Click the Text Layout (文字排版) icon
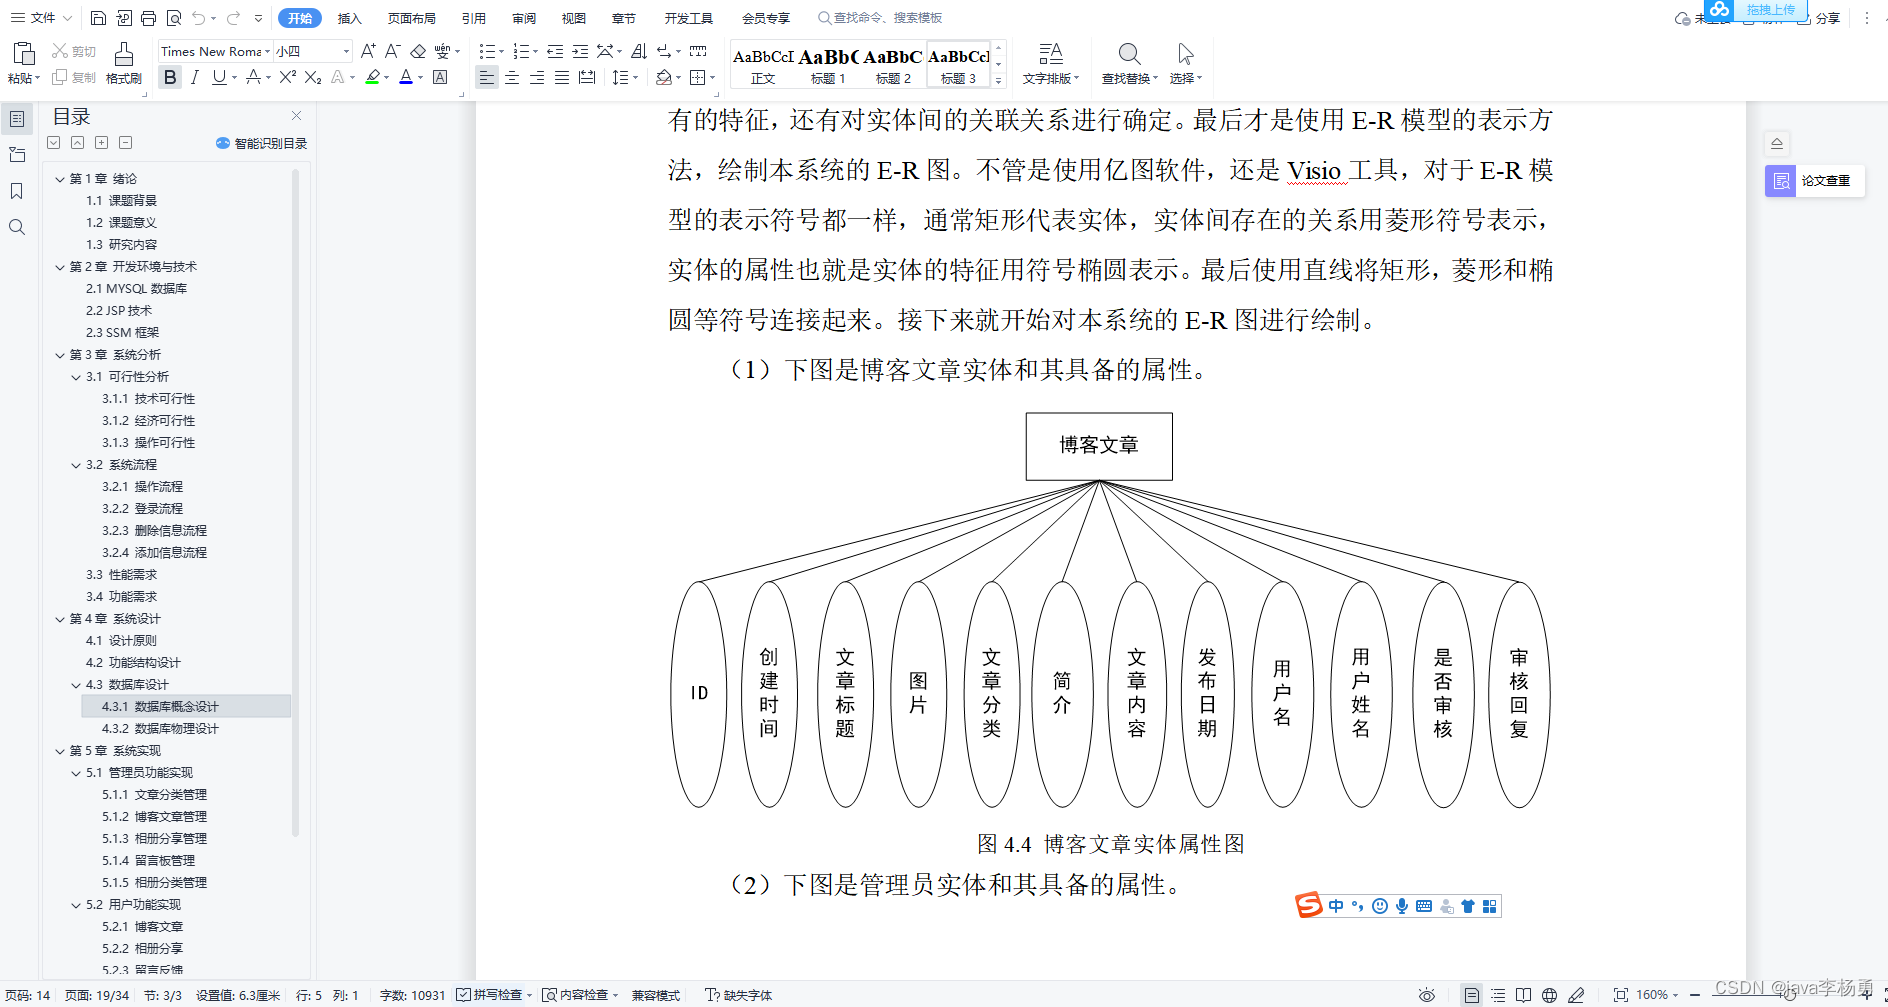This screenshot has width=1888, height=1007. 1050,54
